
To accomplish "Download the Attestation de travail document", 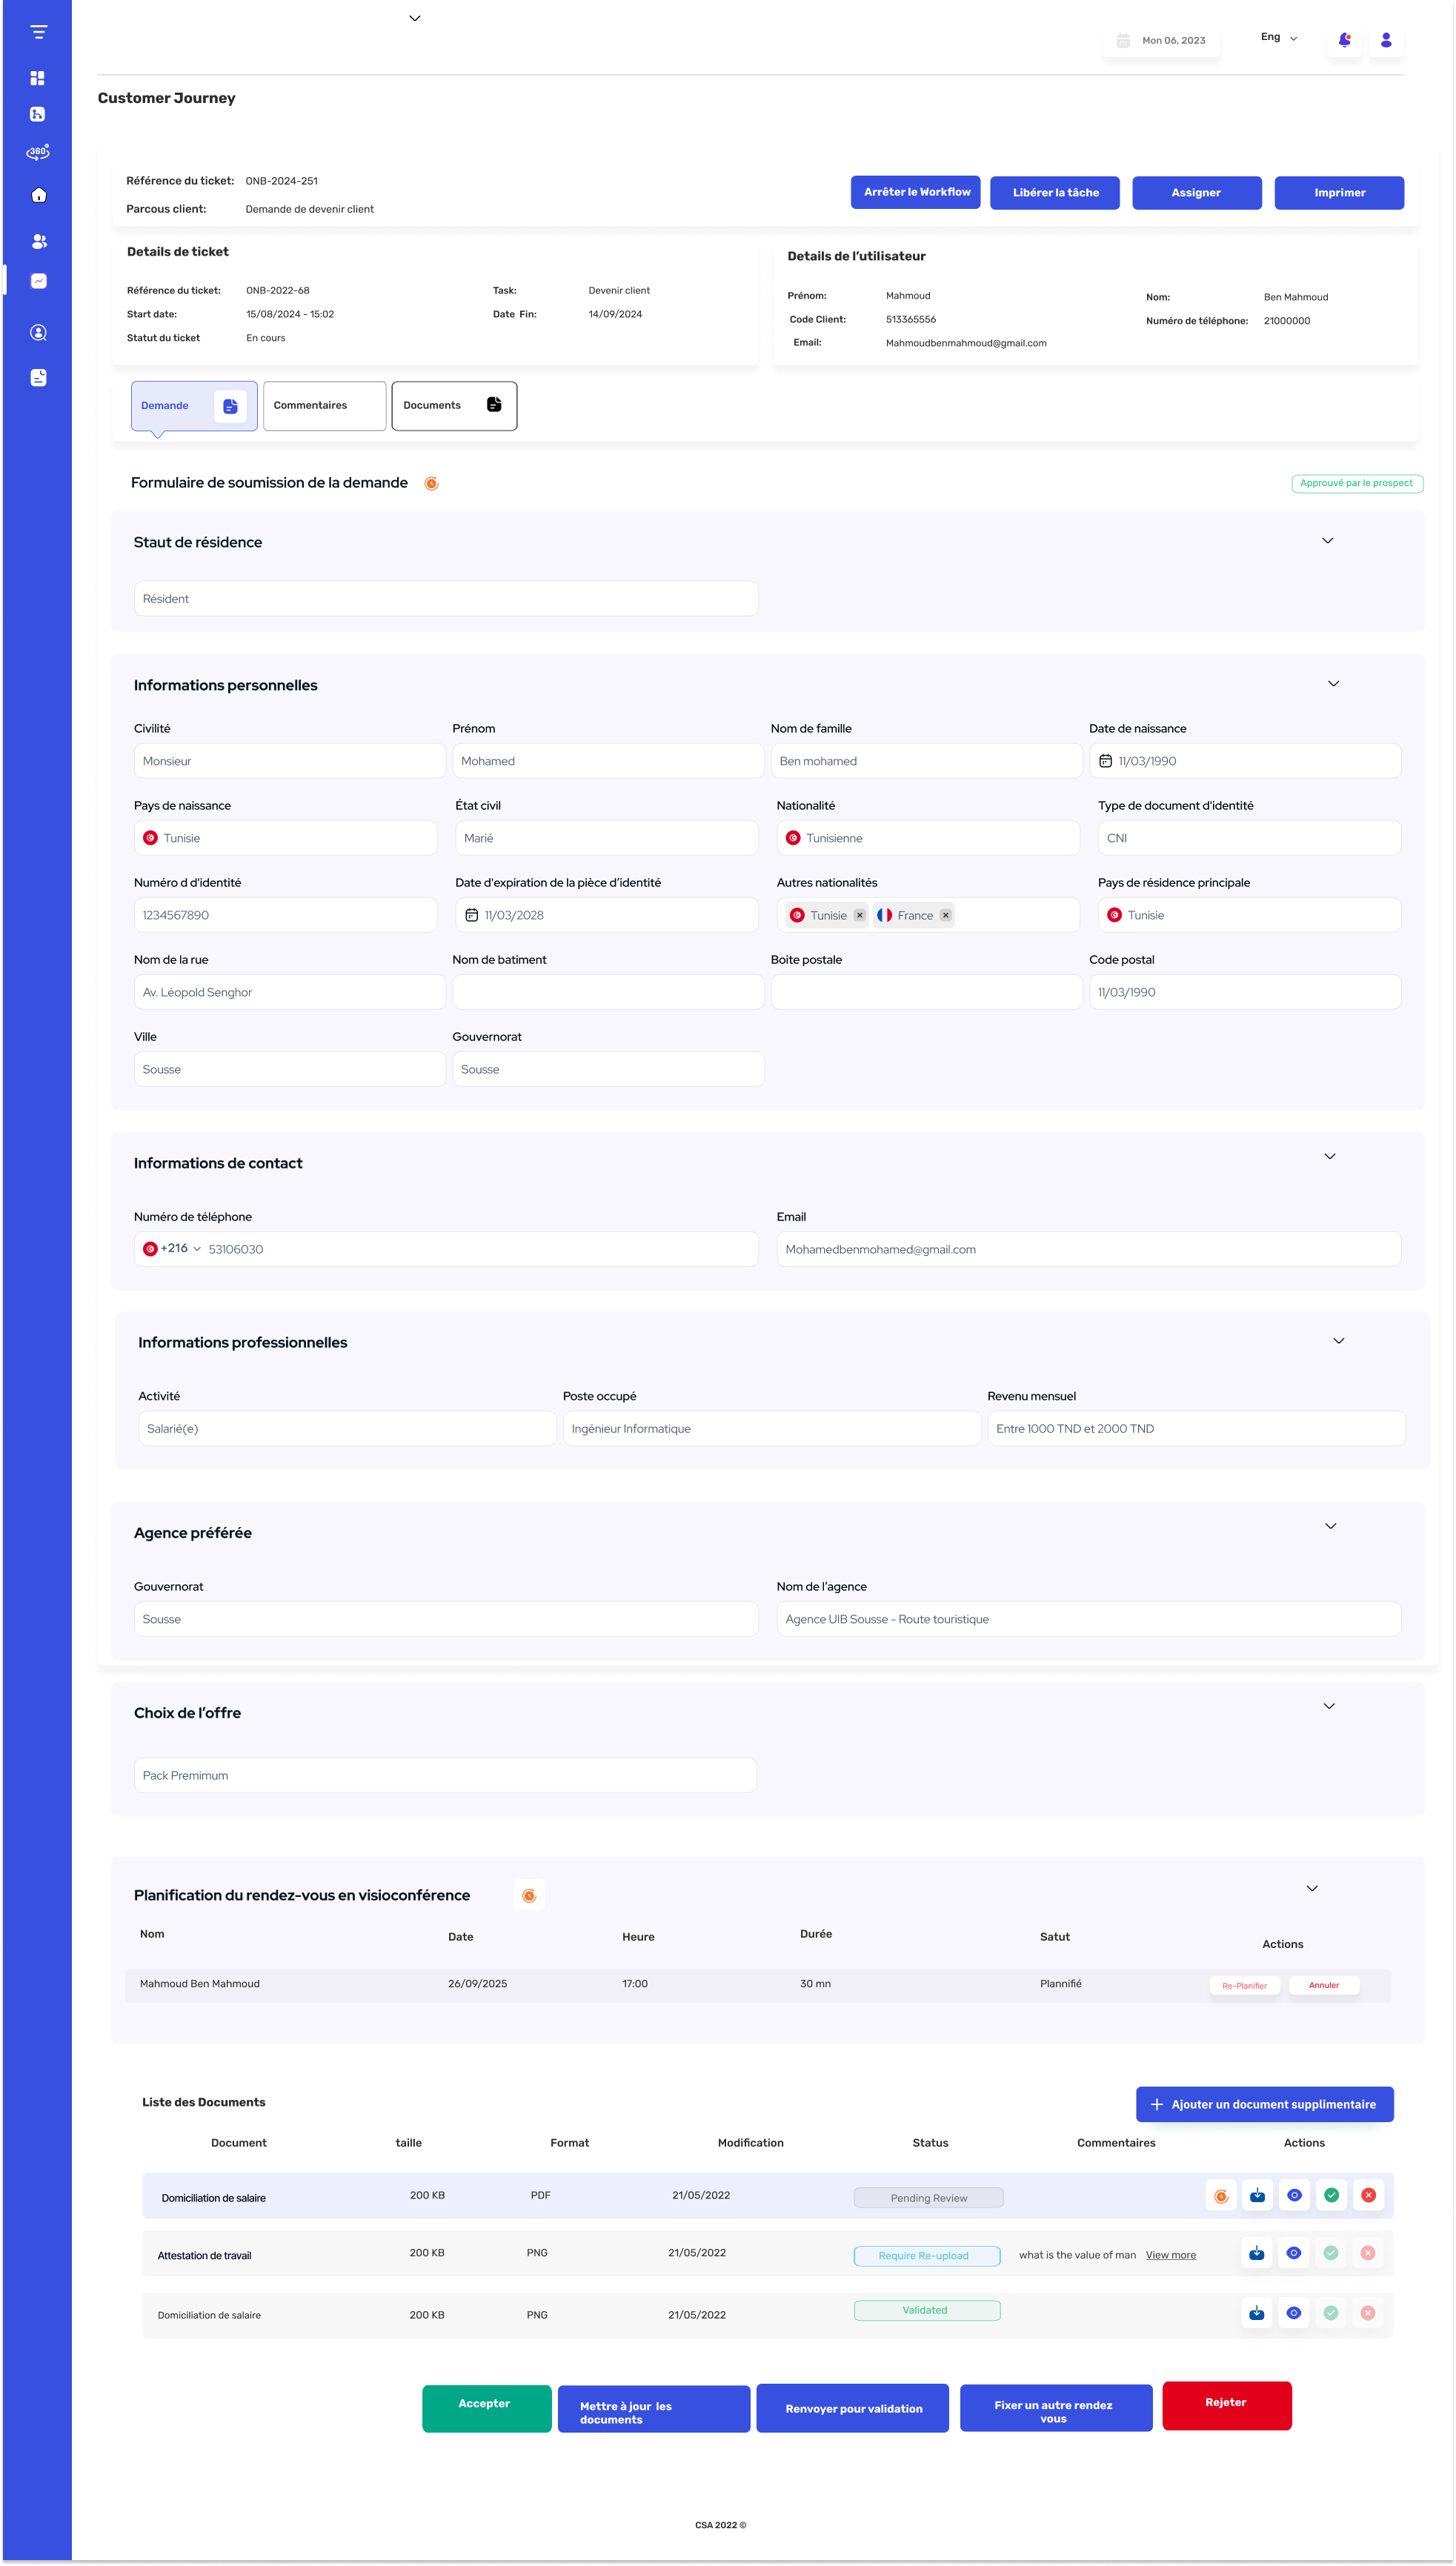I will click(x=1257, y=2253).
